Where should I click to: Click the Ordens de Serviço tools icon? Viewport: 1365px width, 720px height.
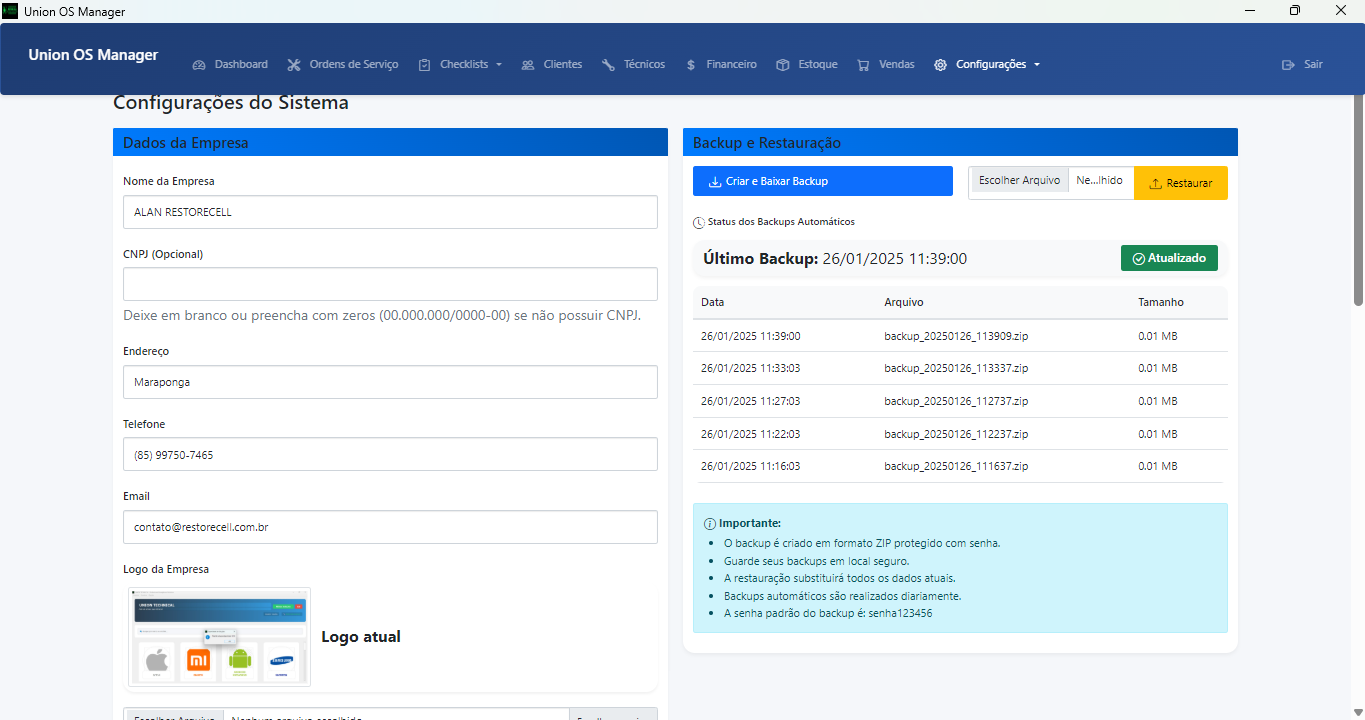coord(294,65)
